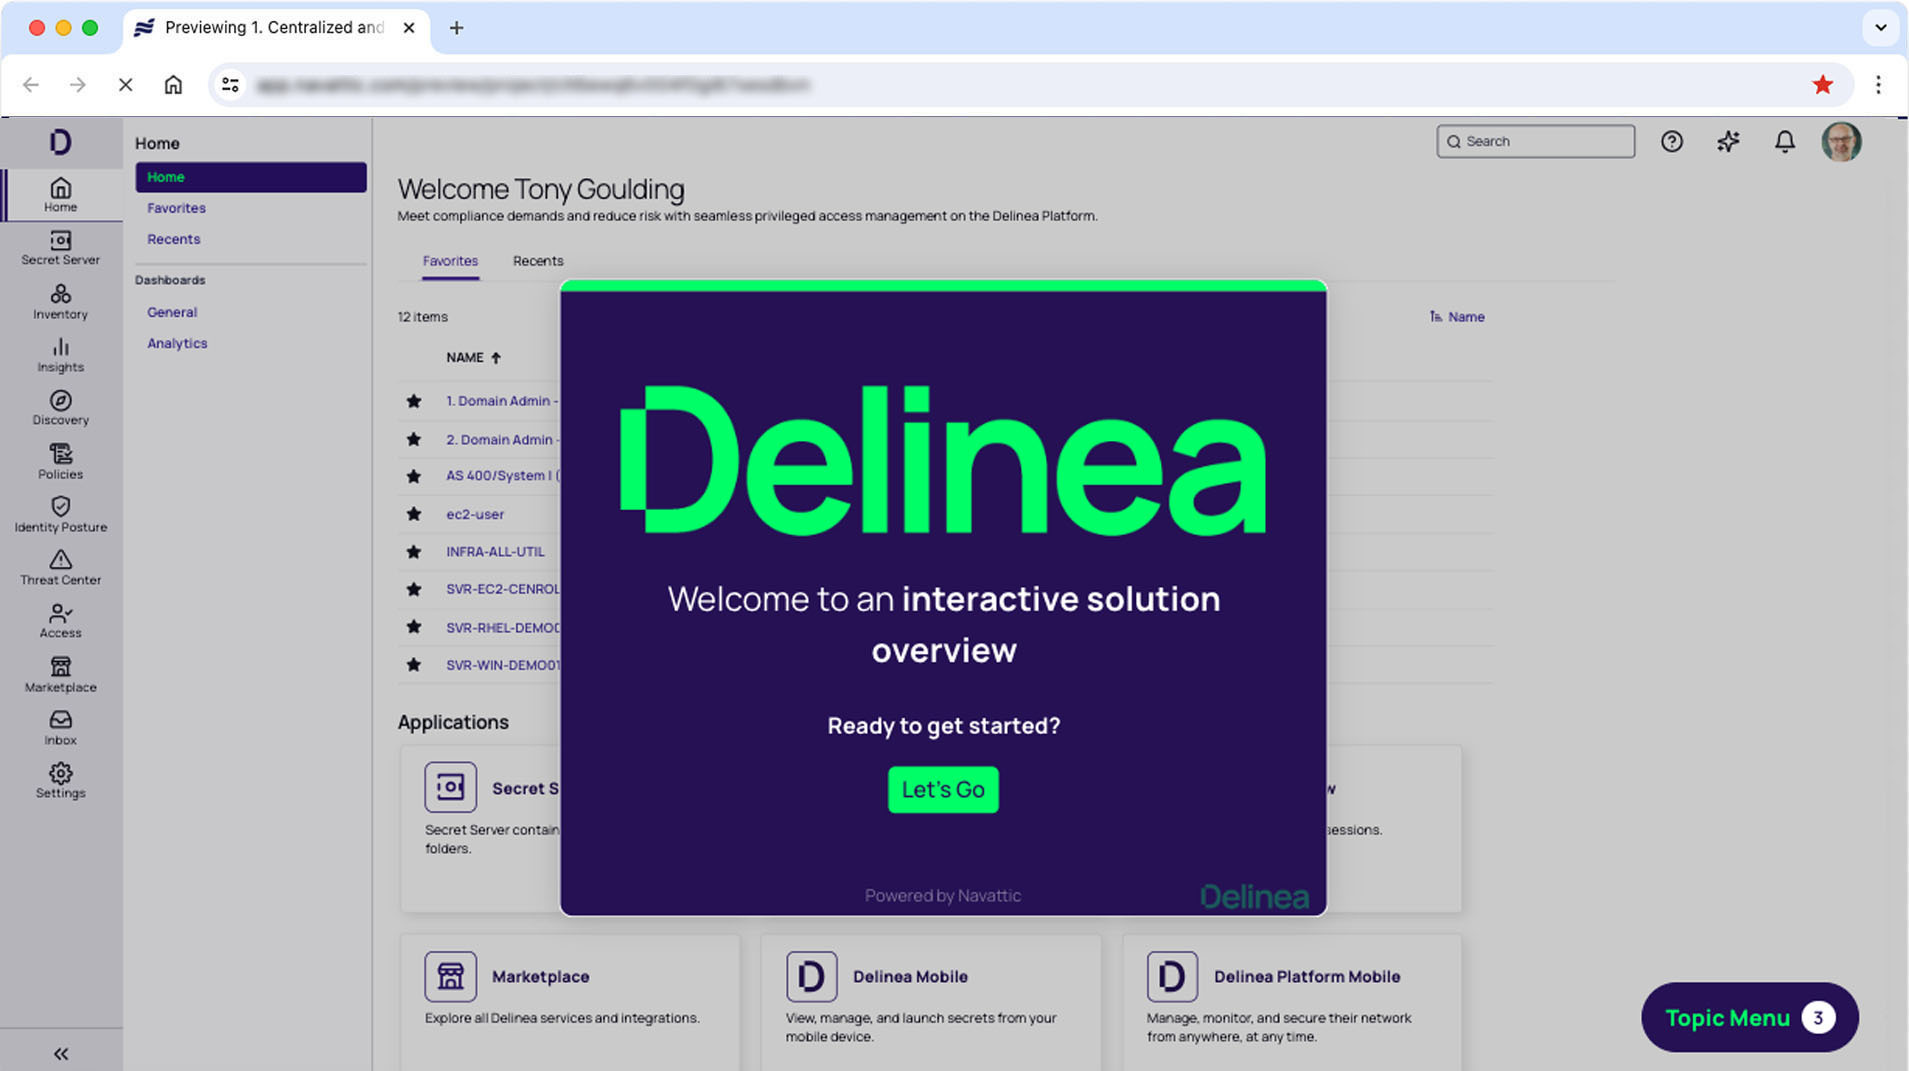Open the ec2-user favorite link
Image resolution: width=1909 pixels, height=1071 pixels.
pyautogui.click(x=475, y=514)
